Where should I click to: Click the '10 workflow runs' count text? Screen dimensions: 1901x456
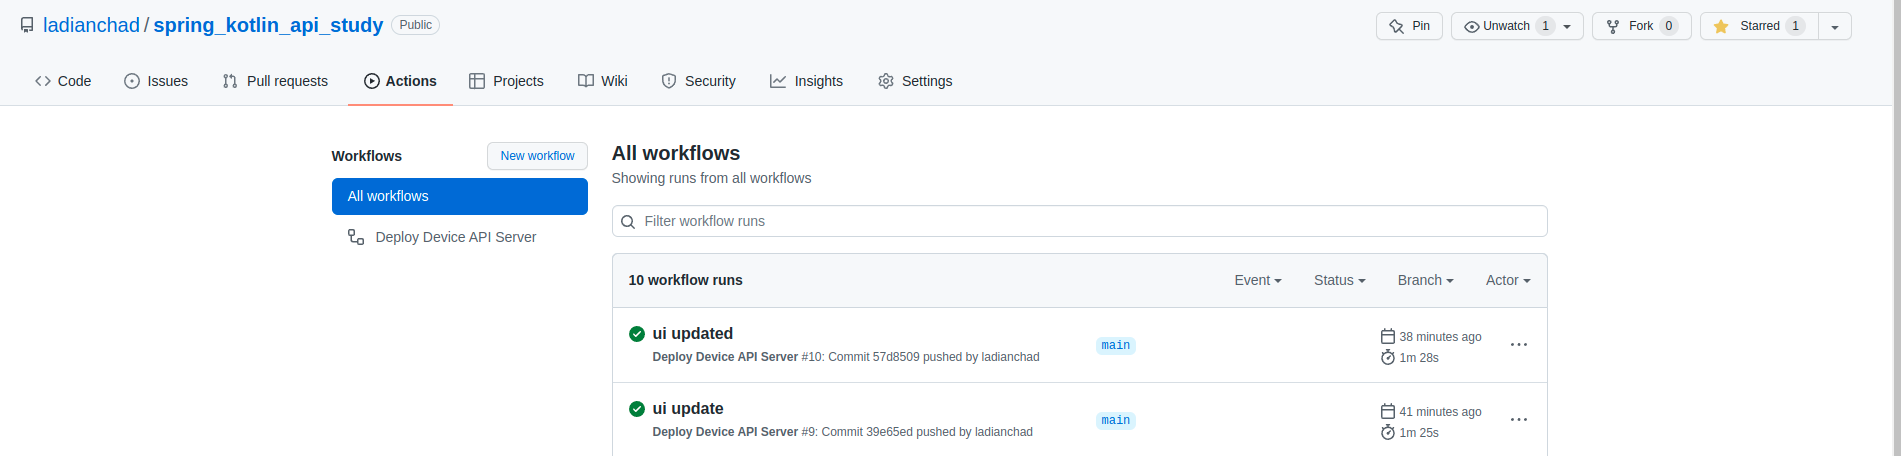(685, 280)
